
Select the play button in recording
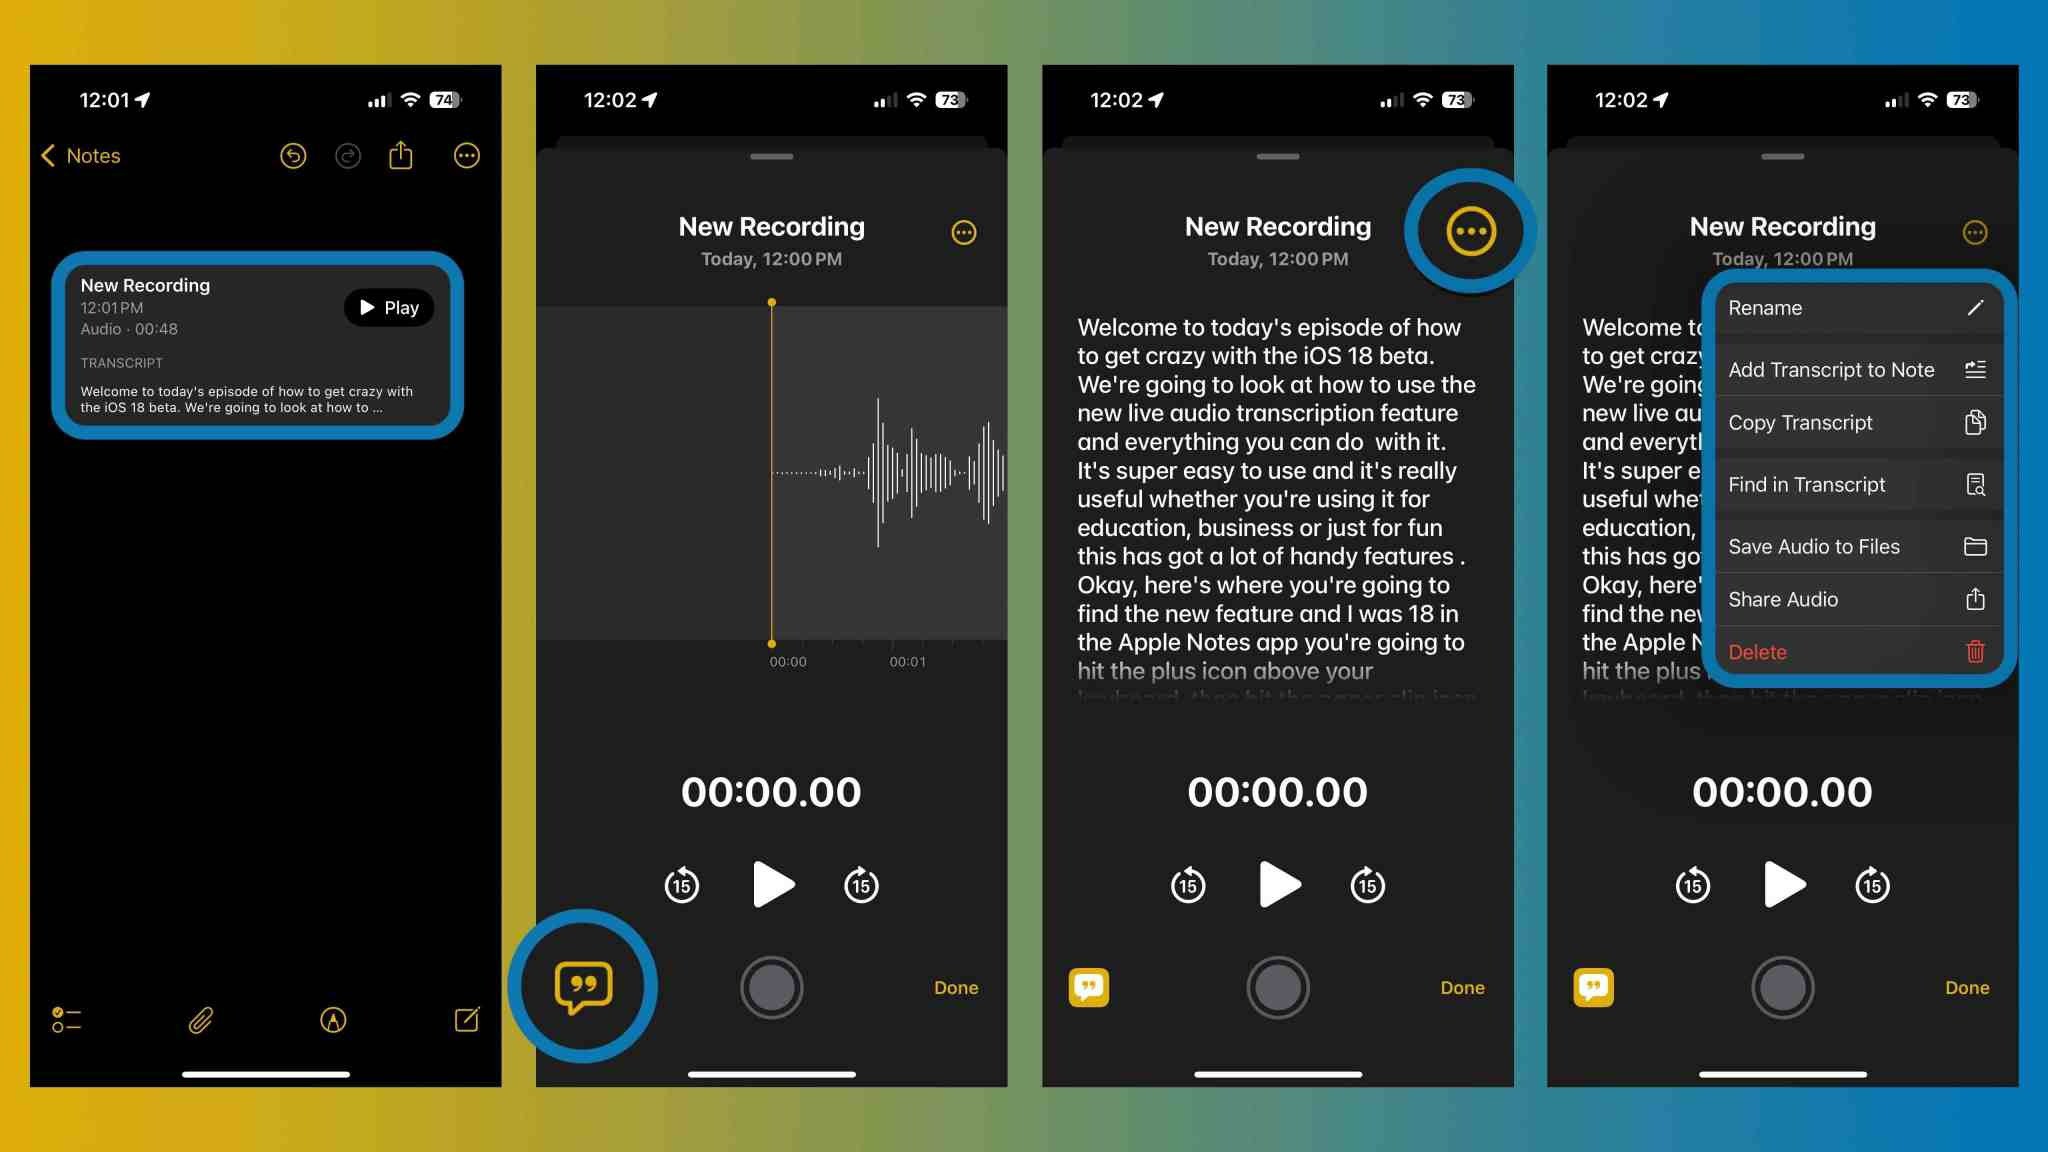coord(771,883)
